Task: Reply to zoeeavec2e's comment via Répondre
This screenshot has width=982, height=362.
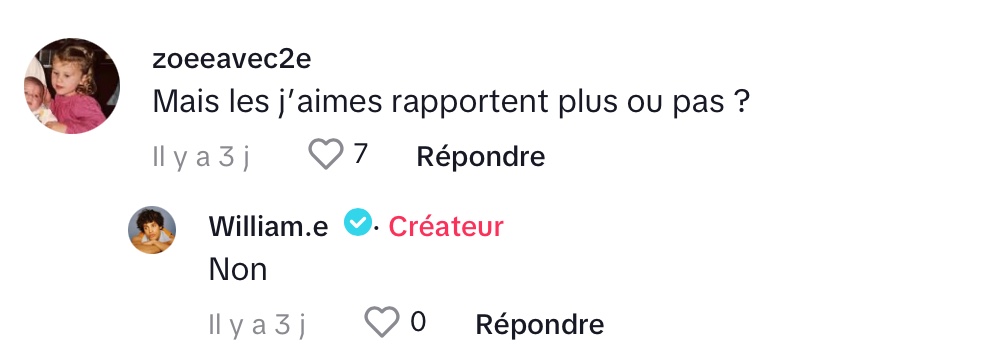Action: pos(480,156)
